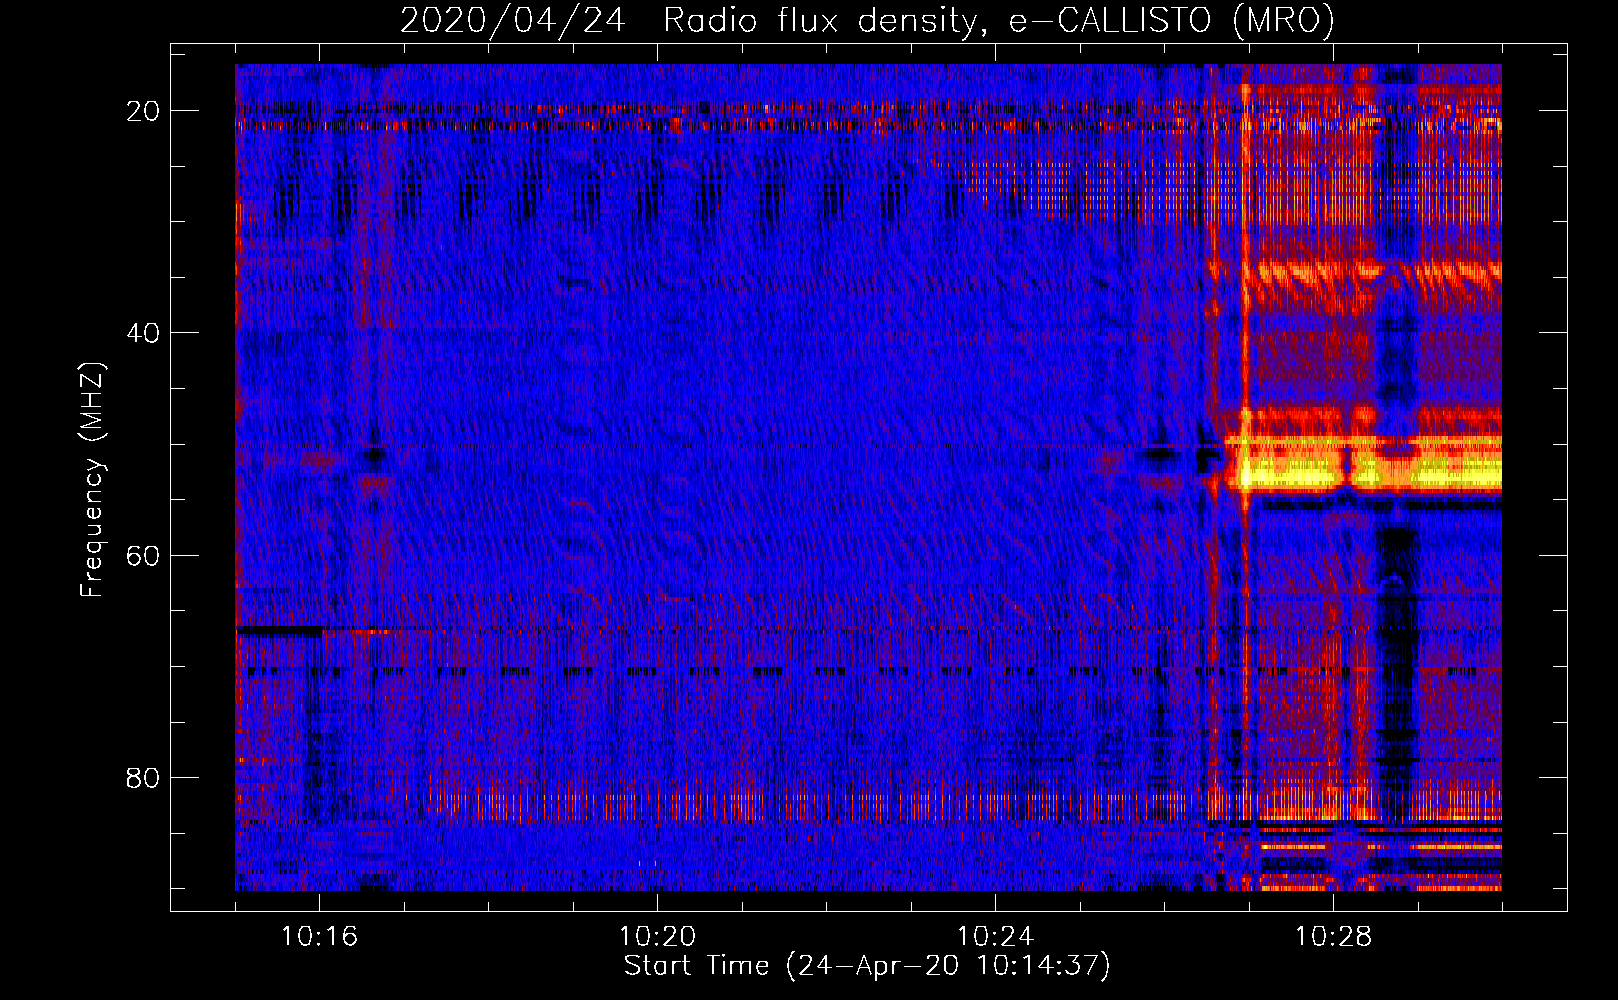Select the 60 frequency tick label
This screenshot has width=1618, height=1000.
tap(144, 555)
